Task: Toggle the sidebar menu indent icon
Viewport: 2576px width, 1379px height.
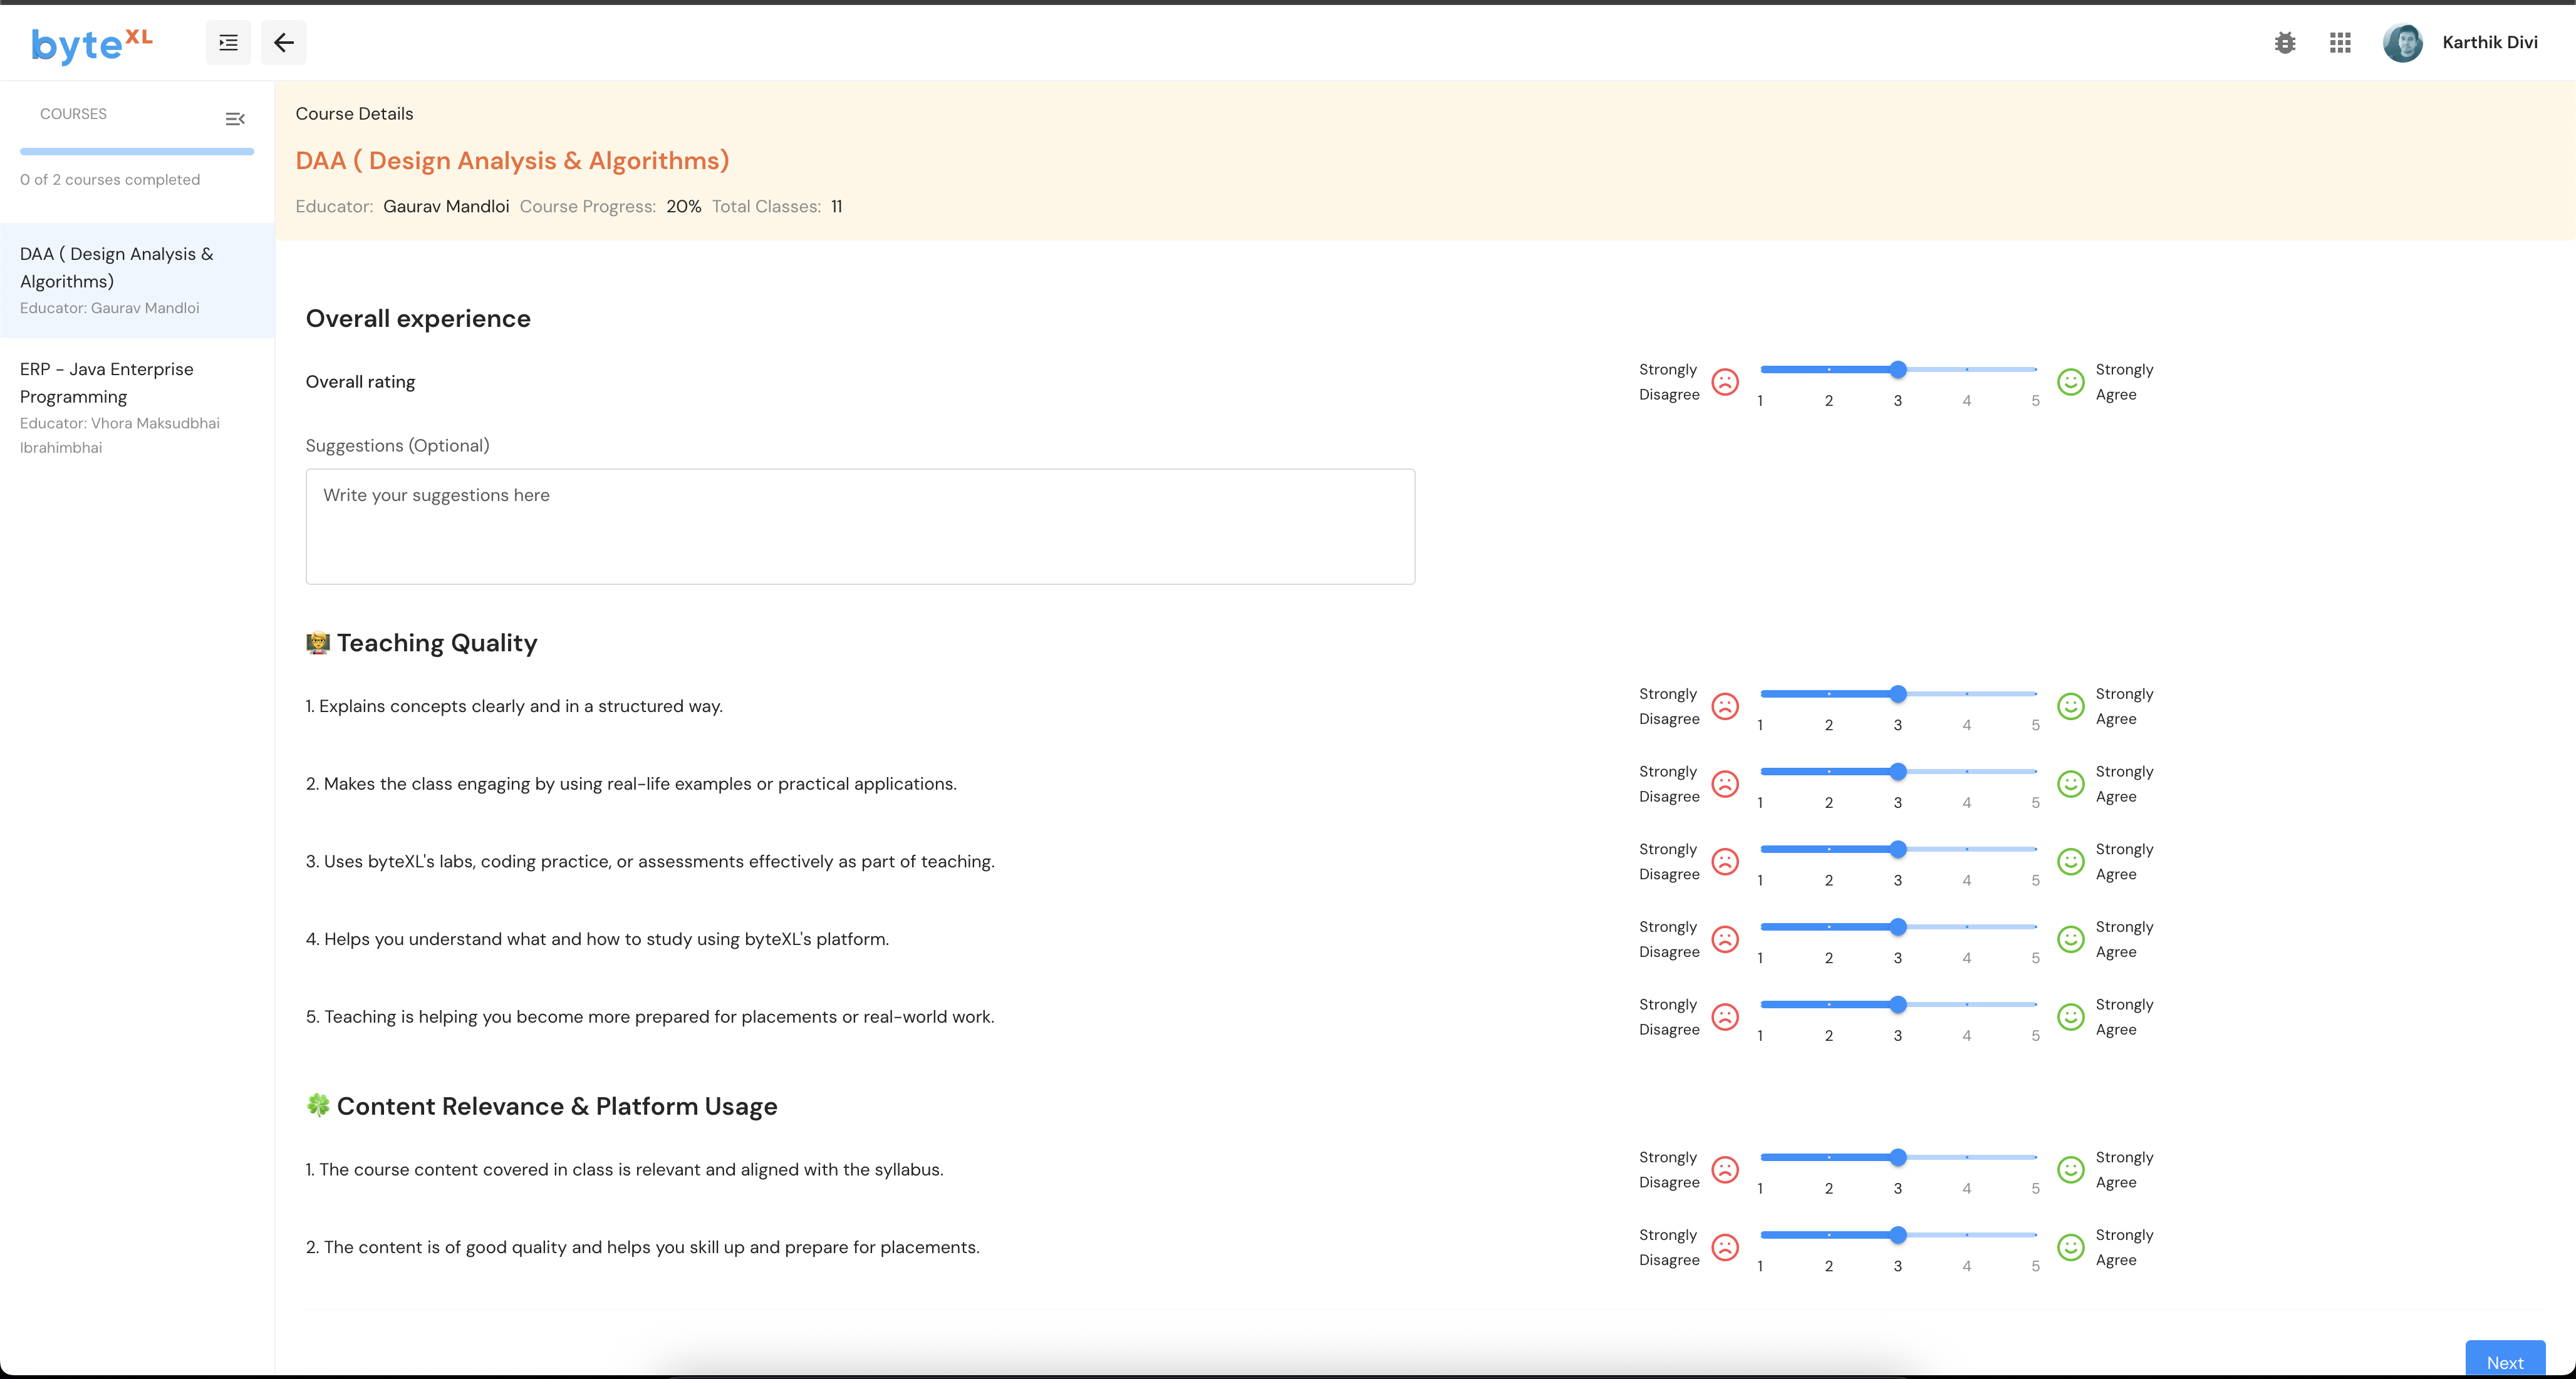Action: pyautogui.click(x=228, y=43)
